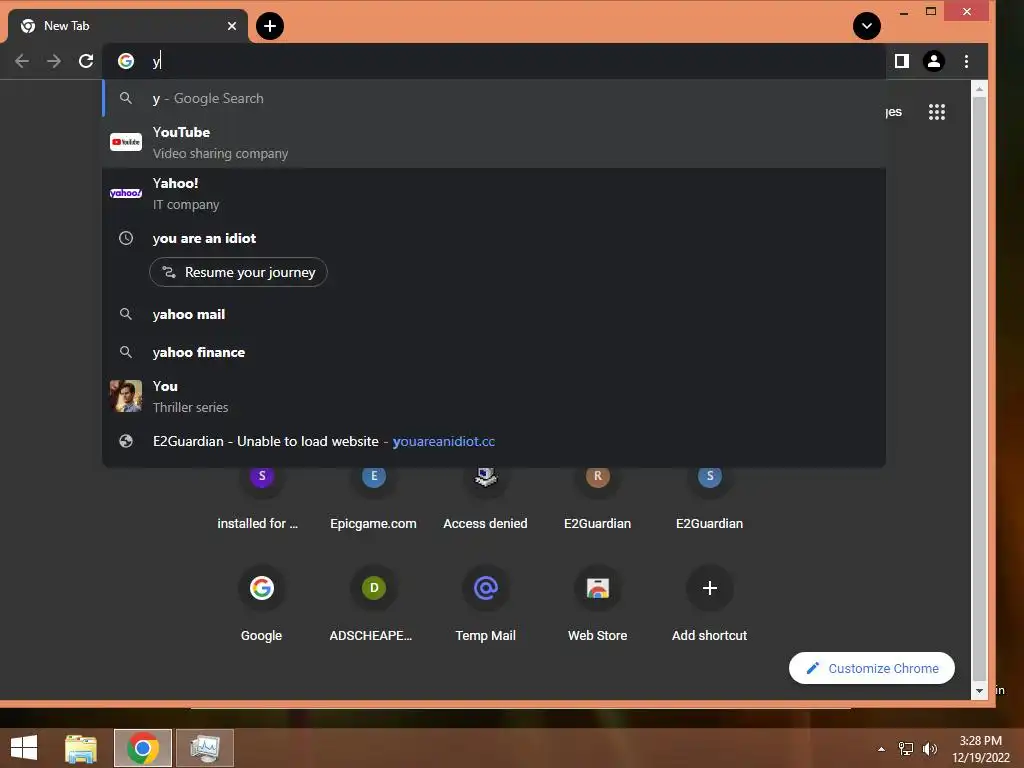Select 'yahoo mail' search suggestion
The height and width of the screenshot is (768, 1024).
pos(494,314)
